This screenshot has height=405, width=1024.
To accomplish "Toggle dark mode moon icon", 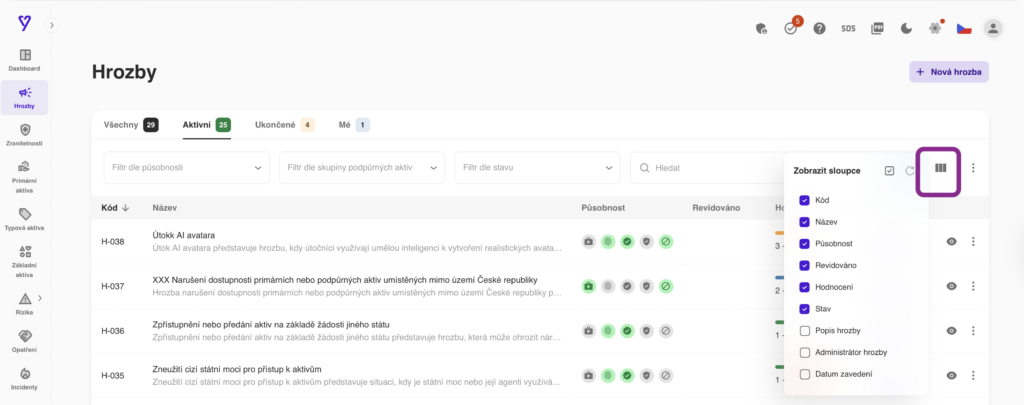I will (x=906, y=28).
